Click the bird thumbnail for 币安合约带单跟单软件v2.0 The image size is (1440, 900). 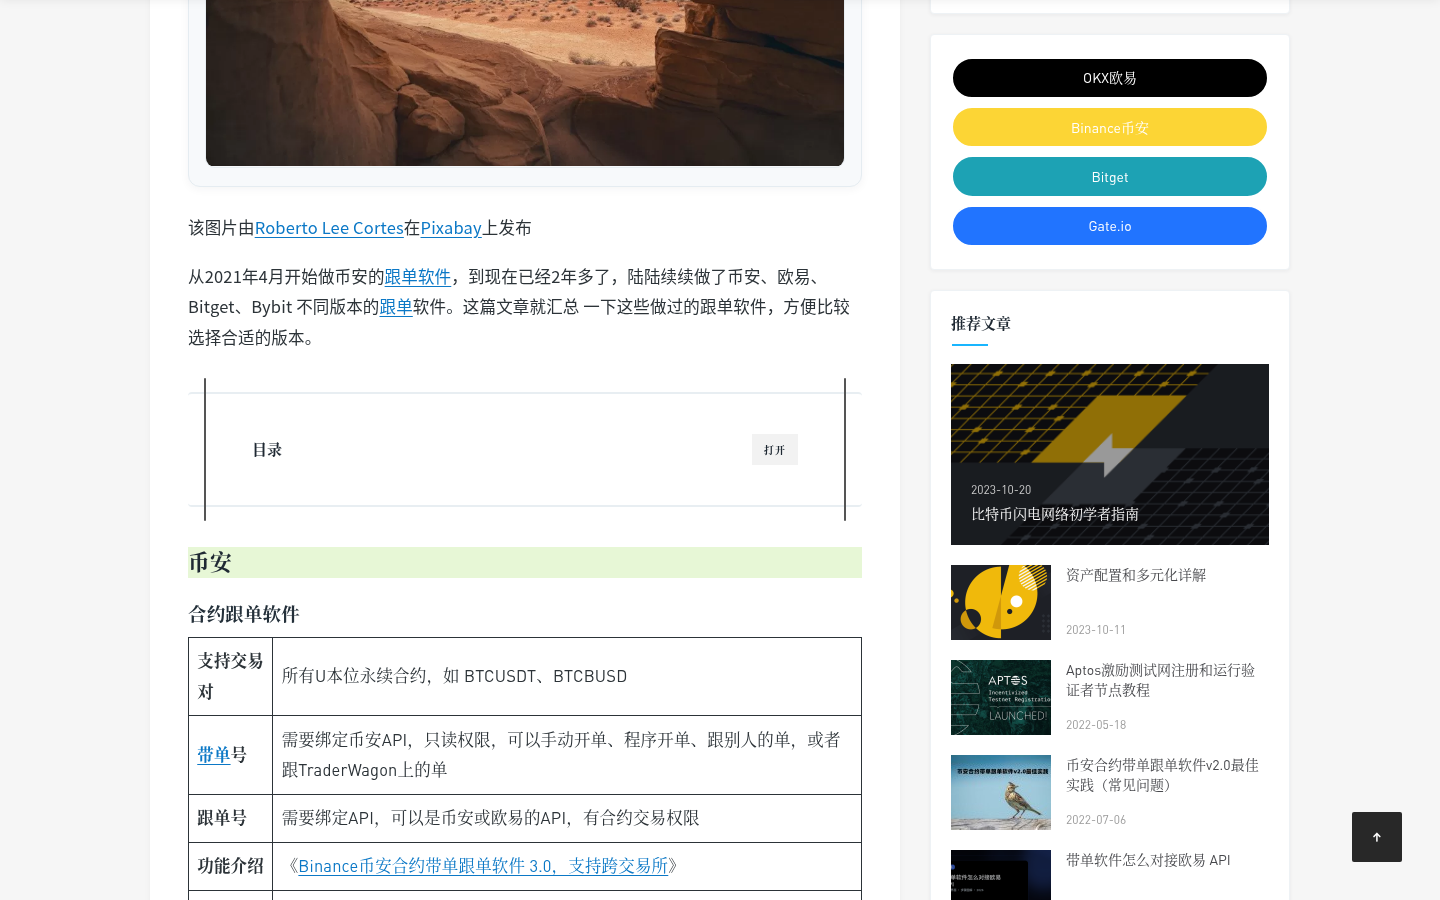click(1000, 792)
